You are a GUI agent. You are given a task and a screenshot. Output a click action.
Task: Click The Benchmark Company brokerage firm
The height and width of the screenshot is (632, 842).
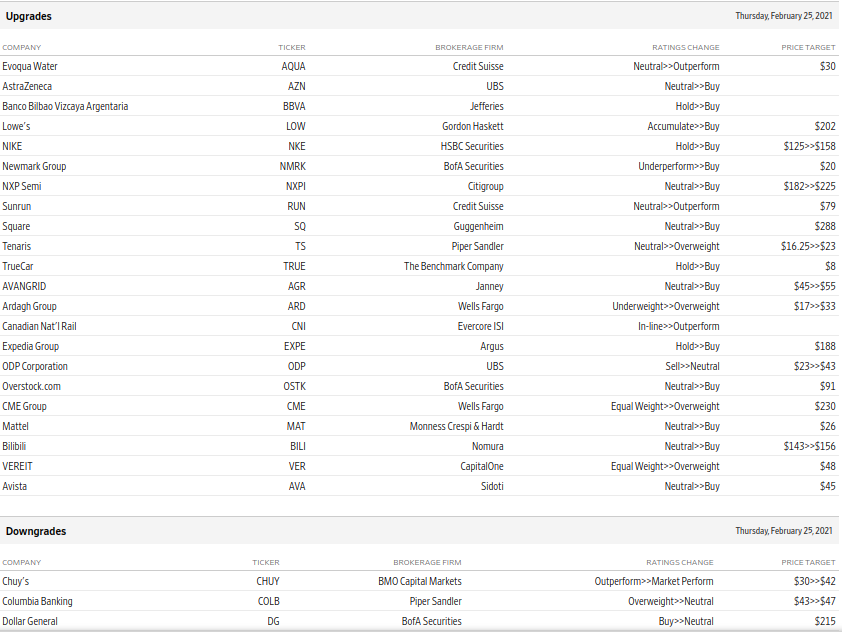point(454,266)
